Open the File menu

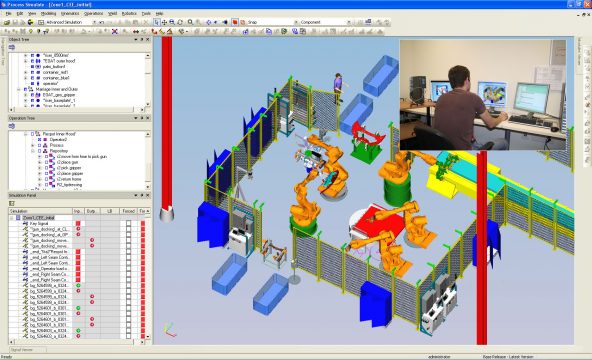[x=8, y=13]
